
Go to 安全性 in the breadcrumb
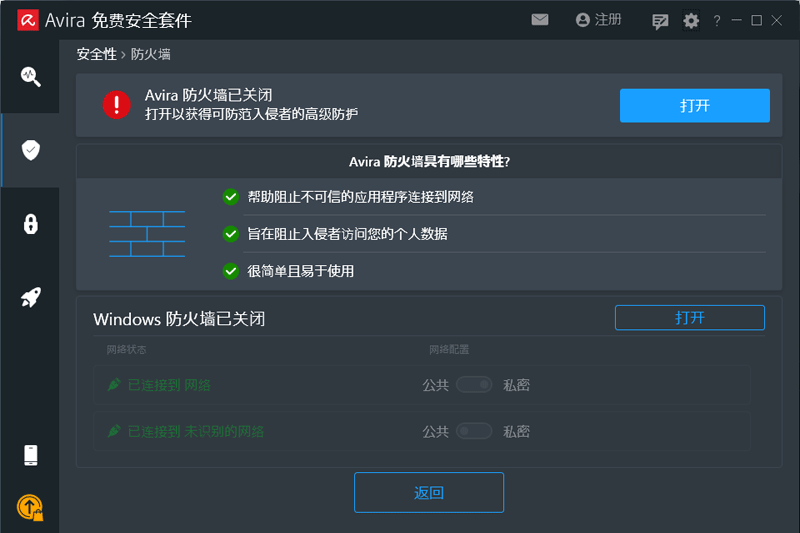tap(96, 55)
